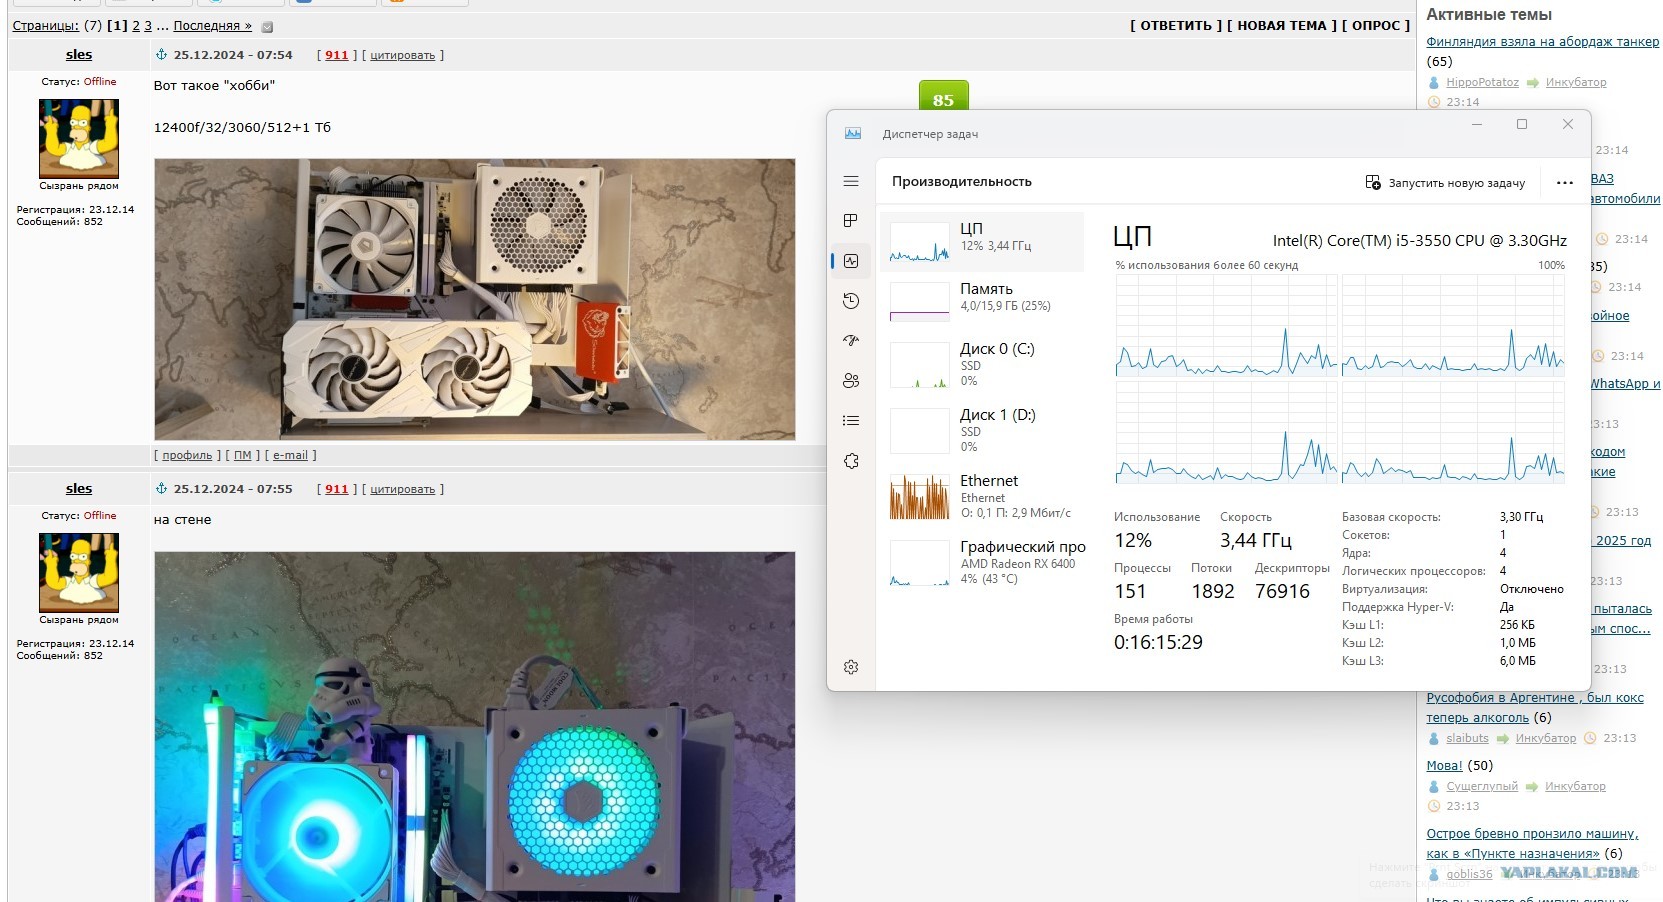Screen dimensions: 1663x902
Task: Select ЦП in the performance list
Action: (982, 241)
